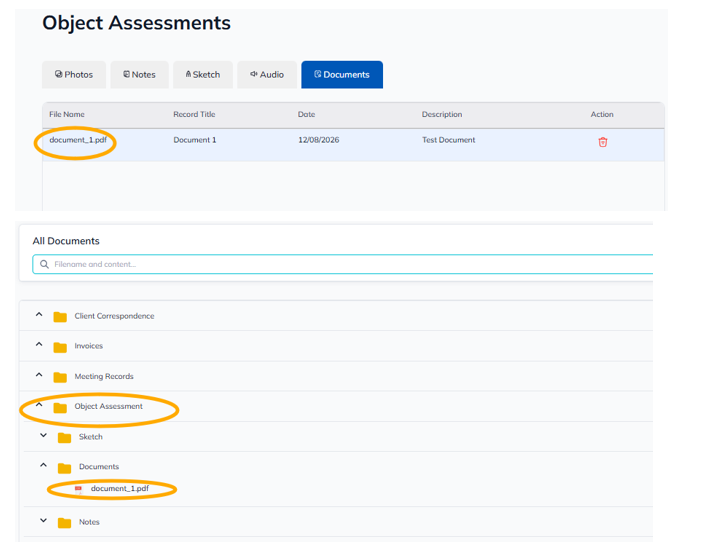Viewport: 706px width, 554px height.
Task: Expand the Sketch subfolder chevron
Action: (43, 436)
